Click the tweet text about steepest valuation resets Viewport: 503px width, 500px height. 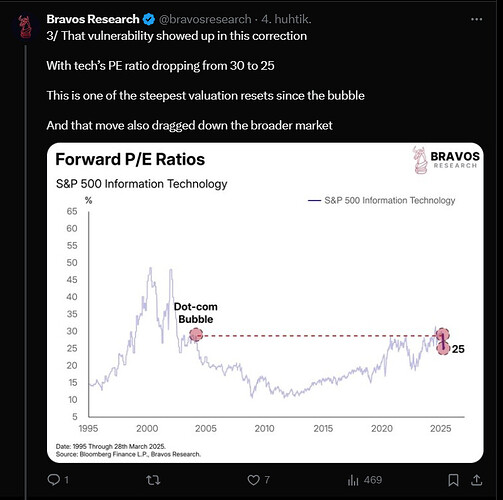pyautogui.click(x=205, y=96)
